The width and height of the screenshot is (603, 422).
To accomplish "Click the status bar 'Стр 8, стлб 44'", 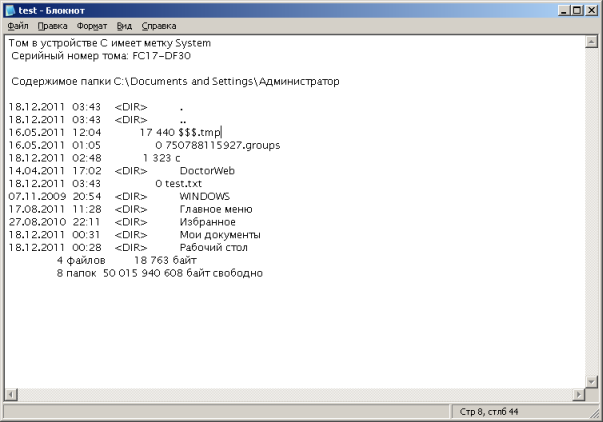I will (489, 412).
